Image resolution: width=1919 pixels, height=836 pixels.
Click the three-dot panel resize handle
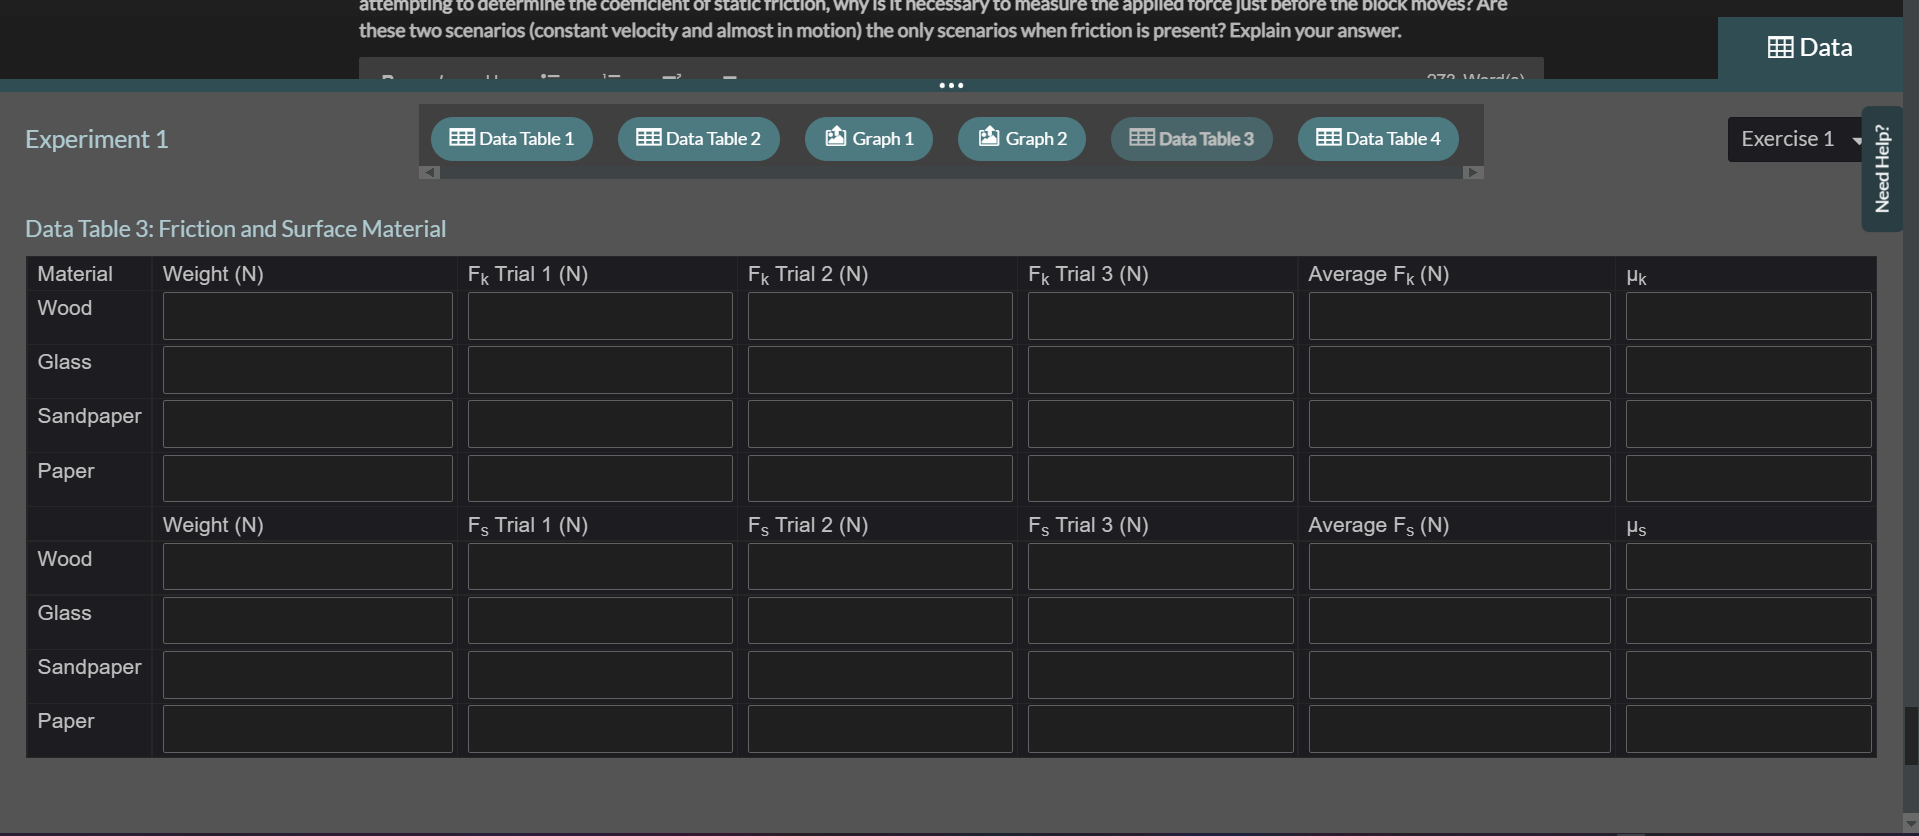951,86
